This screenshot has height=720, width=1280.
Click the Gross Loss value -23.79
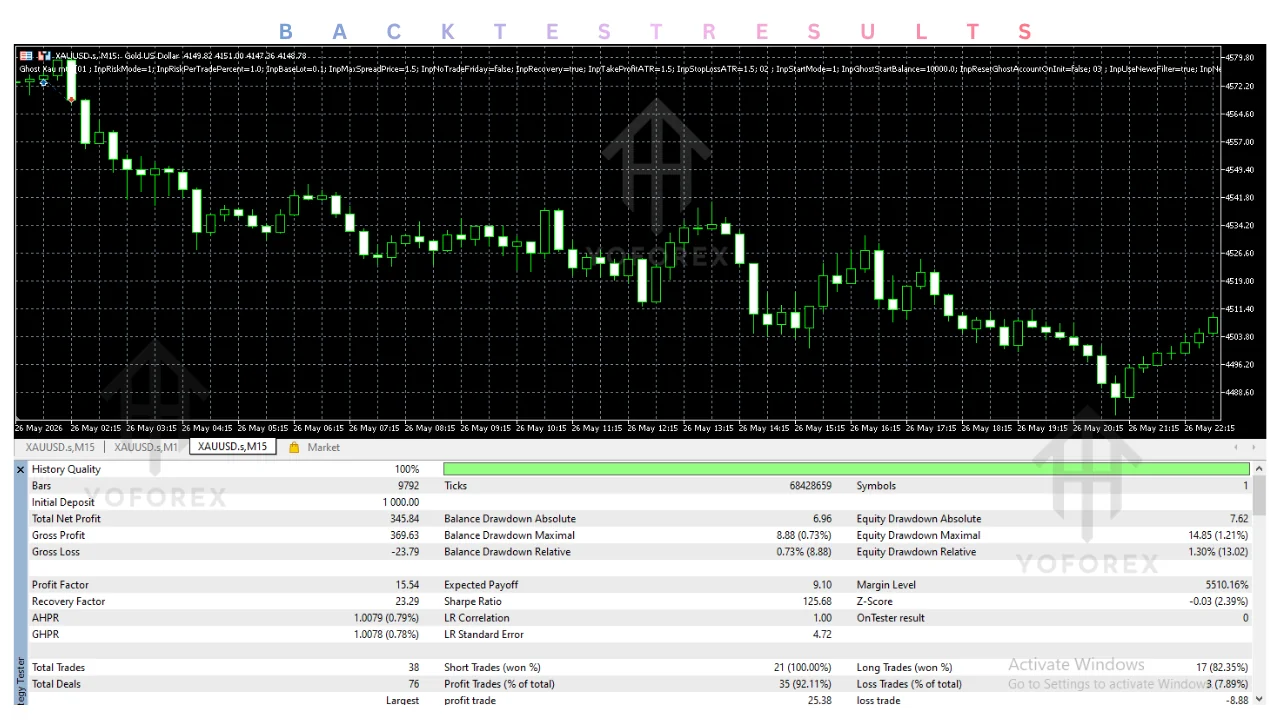click(x=405, y=552)
